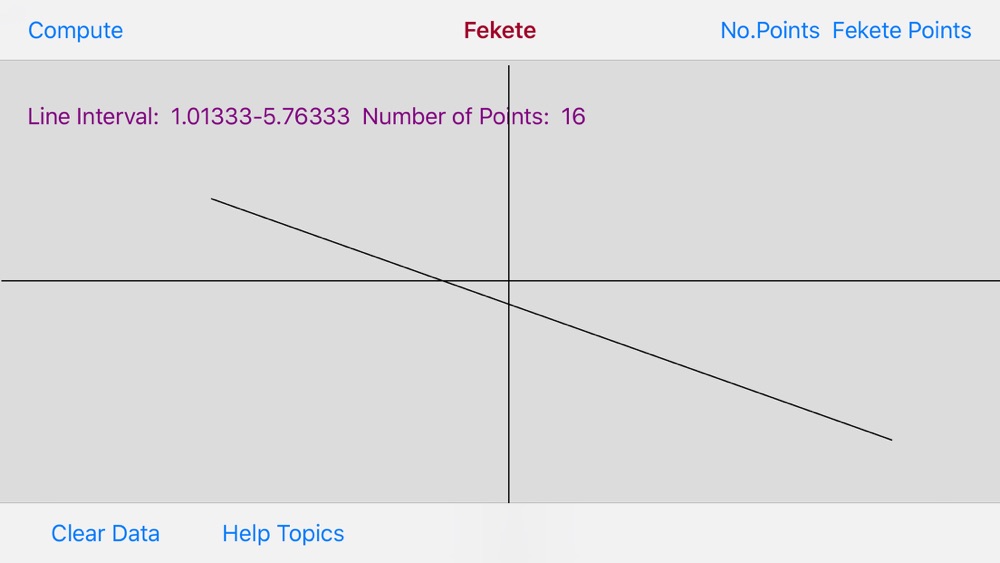Image resolution: width=1000 pixels, height=563 pixels.
Task: Click where diagonal line crosses vertical axis
Action: point(509,304)
